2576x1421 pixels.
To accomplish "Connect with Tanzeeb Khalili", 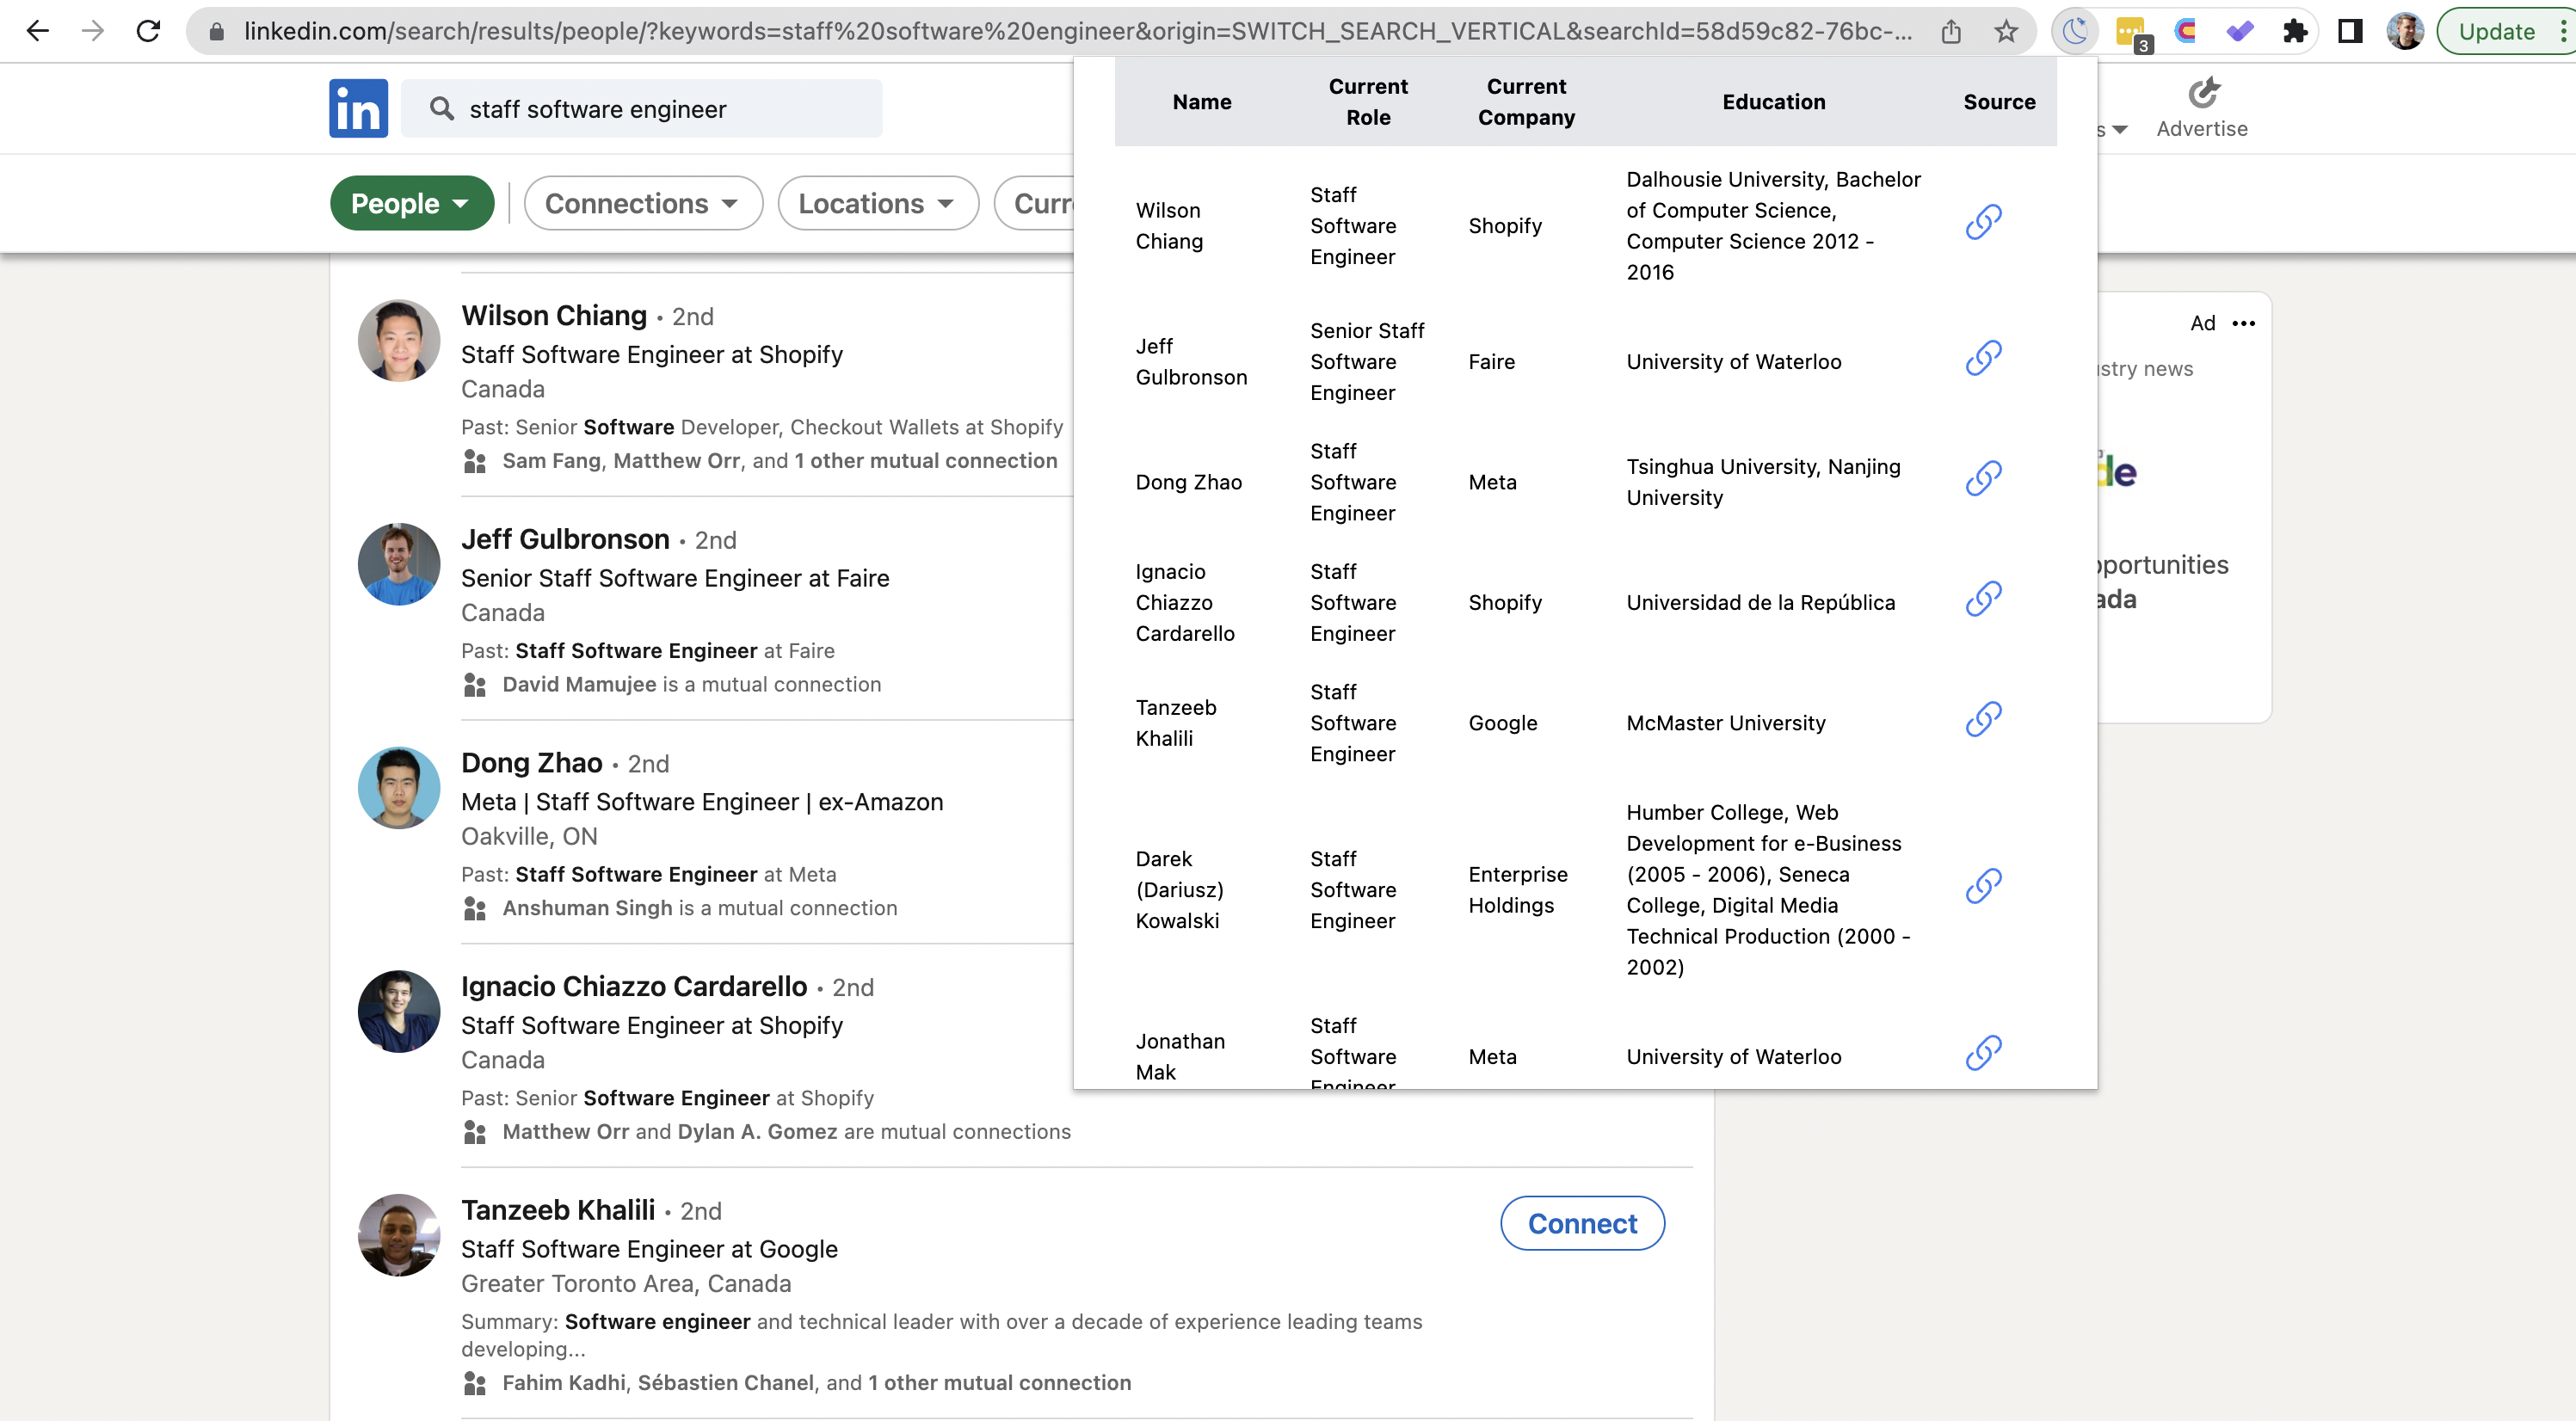I will coord(1582,1222).
